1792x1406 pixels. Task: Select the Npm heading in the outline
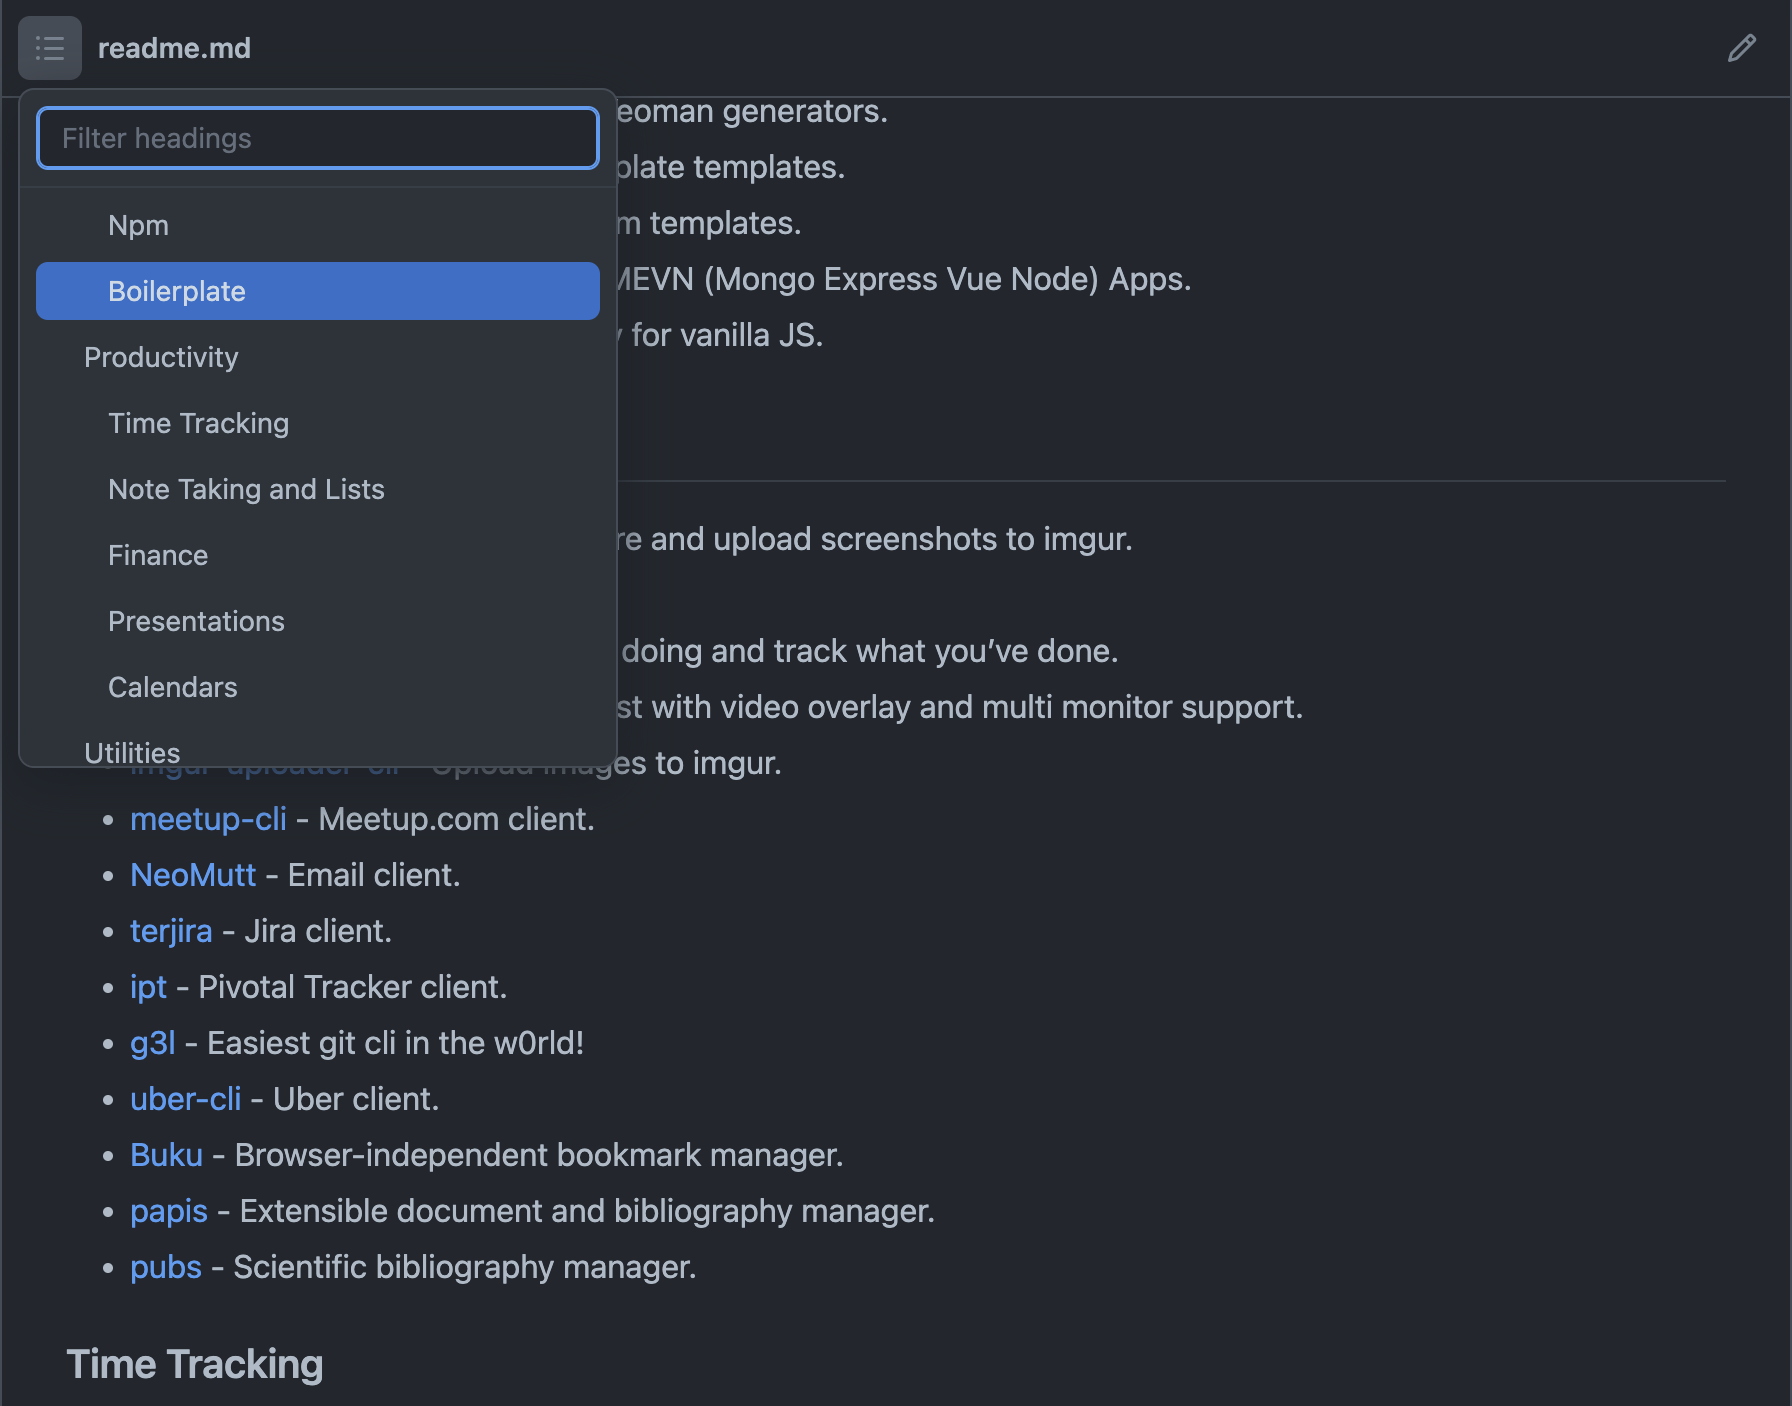138,224
